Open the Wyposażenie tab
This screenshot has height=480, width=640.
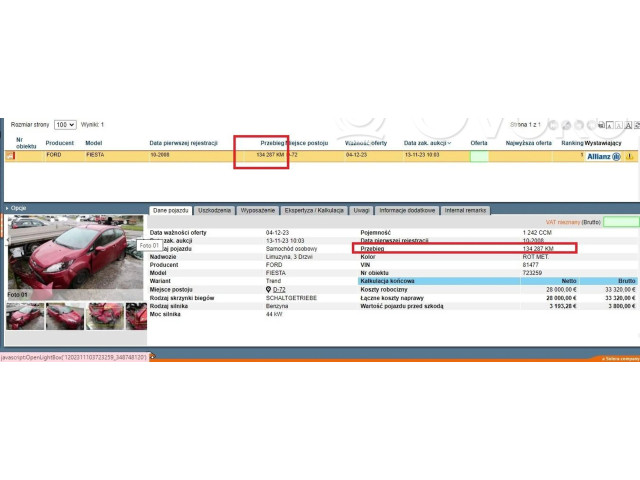pos(258,211)
